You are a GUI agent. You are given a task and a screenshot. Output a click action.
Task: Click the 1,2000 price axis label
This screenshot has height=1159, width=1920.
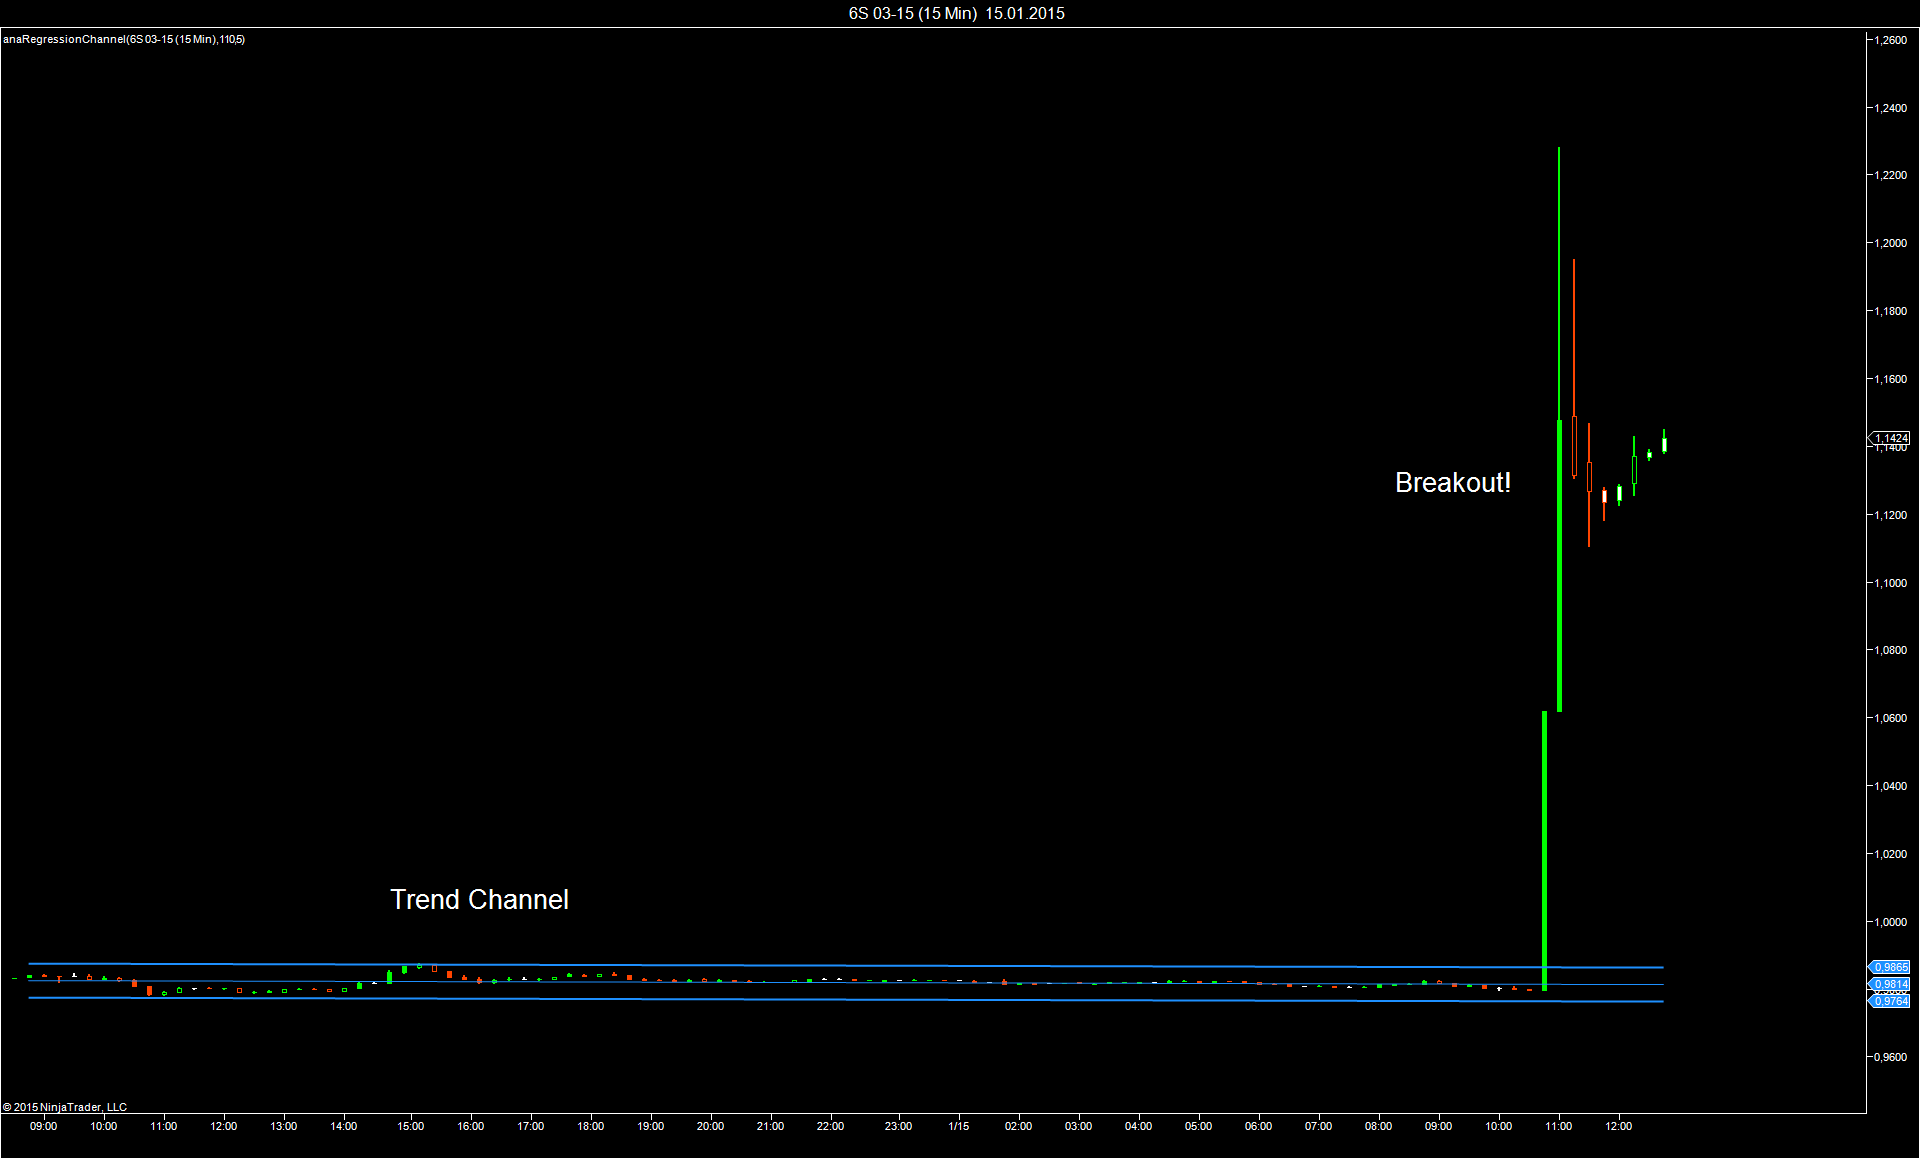click(x=1890, y=243)
